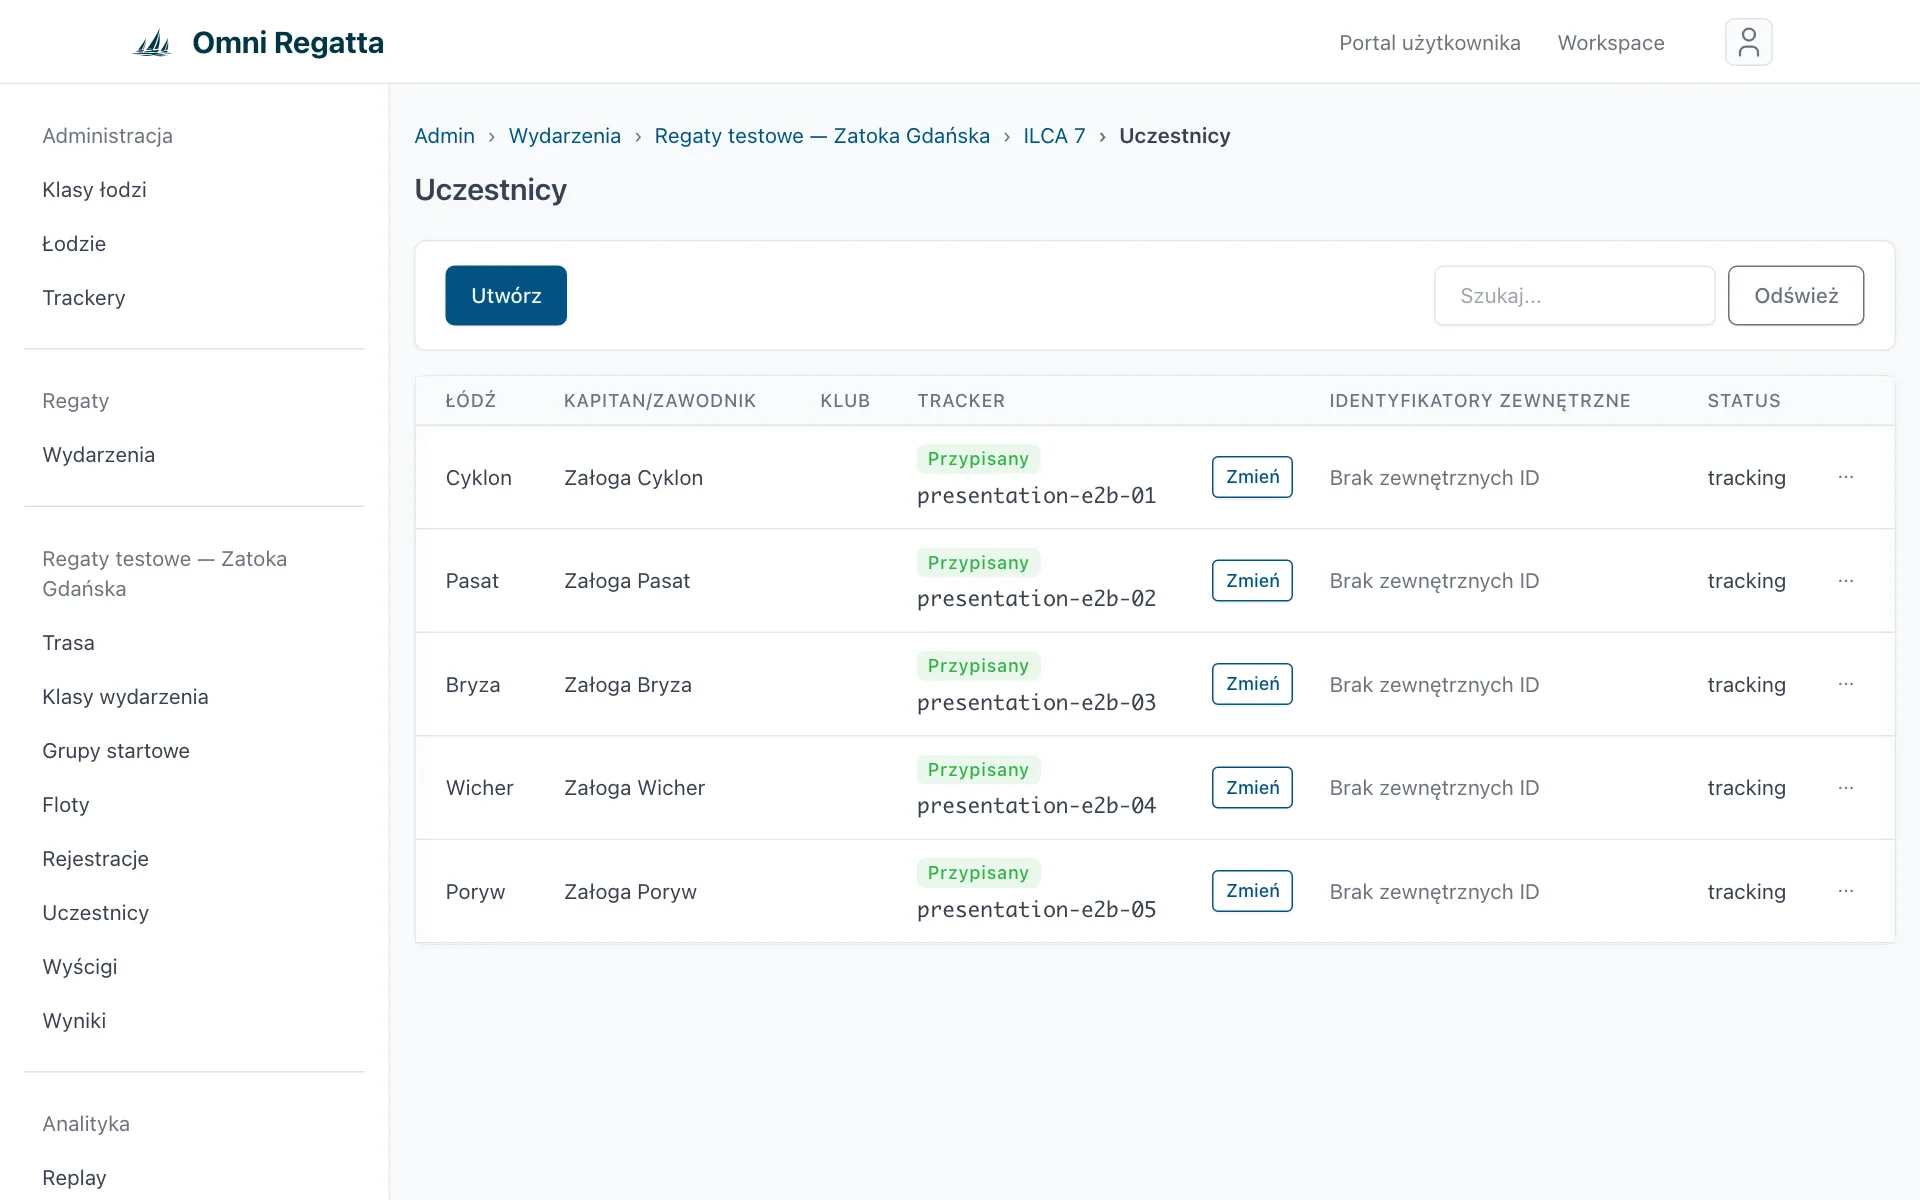
Task: Focus the Szukaj search field
Action: (x=1574, y=295)
